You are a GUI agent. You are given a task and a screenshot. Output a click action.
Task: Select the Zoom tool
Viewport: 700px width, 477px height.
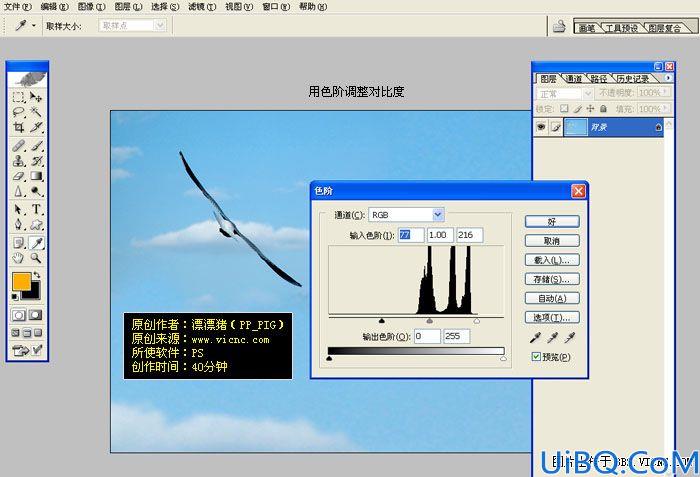(x=36, y=258)
